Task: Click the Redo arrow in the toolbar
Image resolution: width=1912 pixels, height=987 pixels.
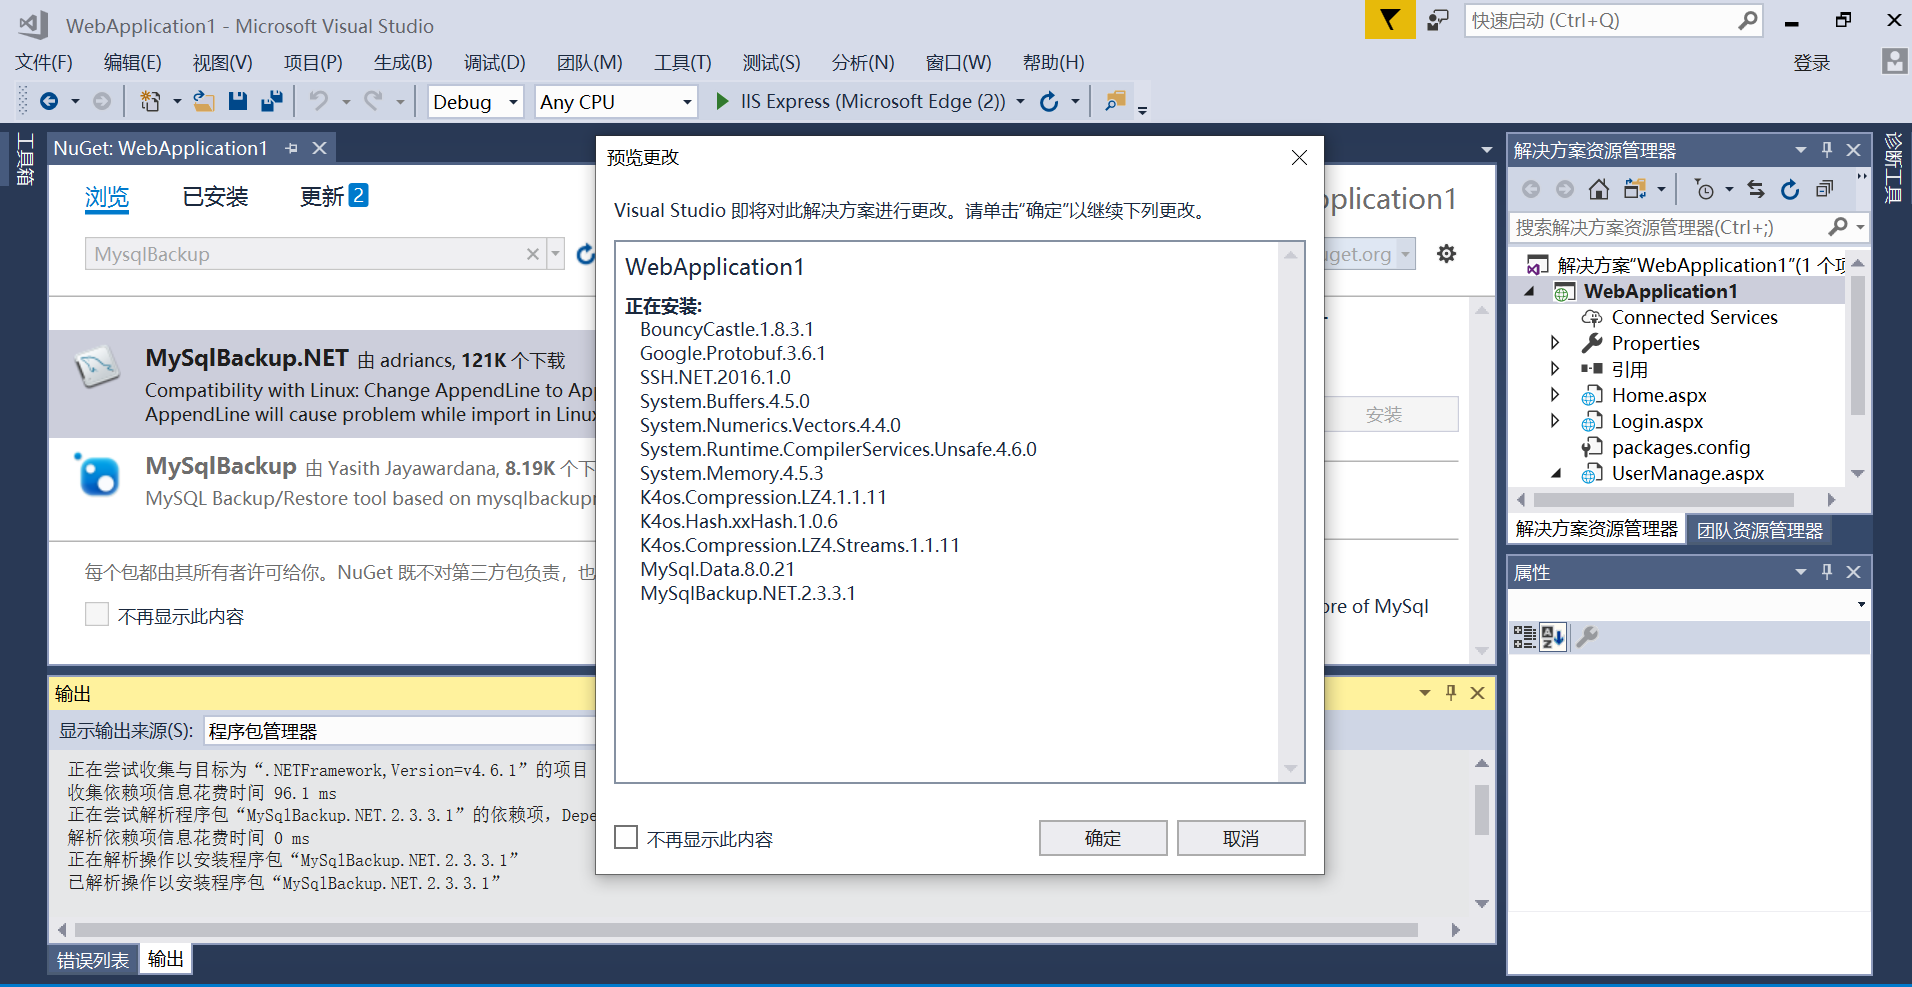Action: click(373, 101)
